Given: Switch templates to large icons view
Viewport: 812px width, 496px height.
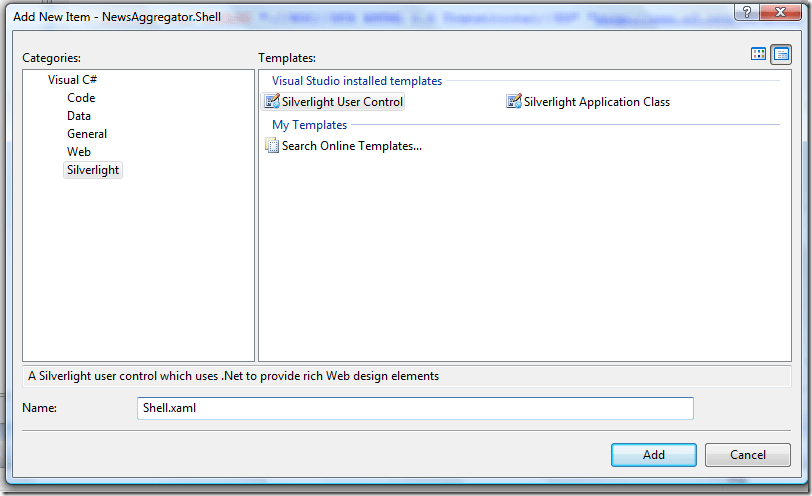Looking at the screenshot, I should point(759,54).
